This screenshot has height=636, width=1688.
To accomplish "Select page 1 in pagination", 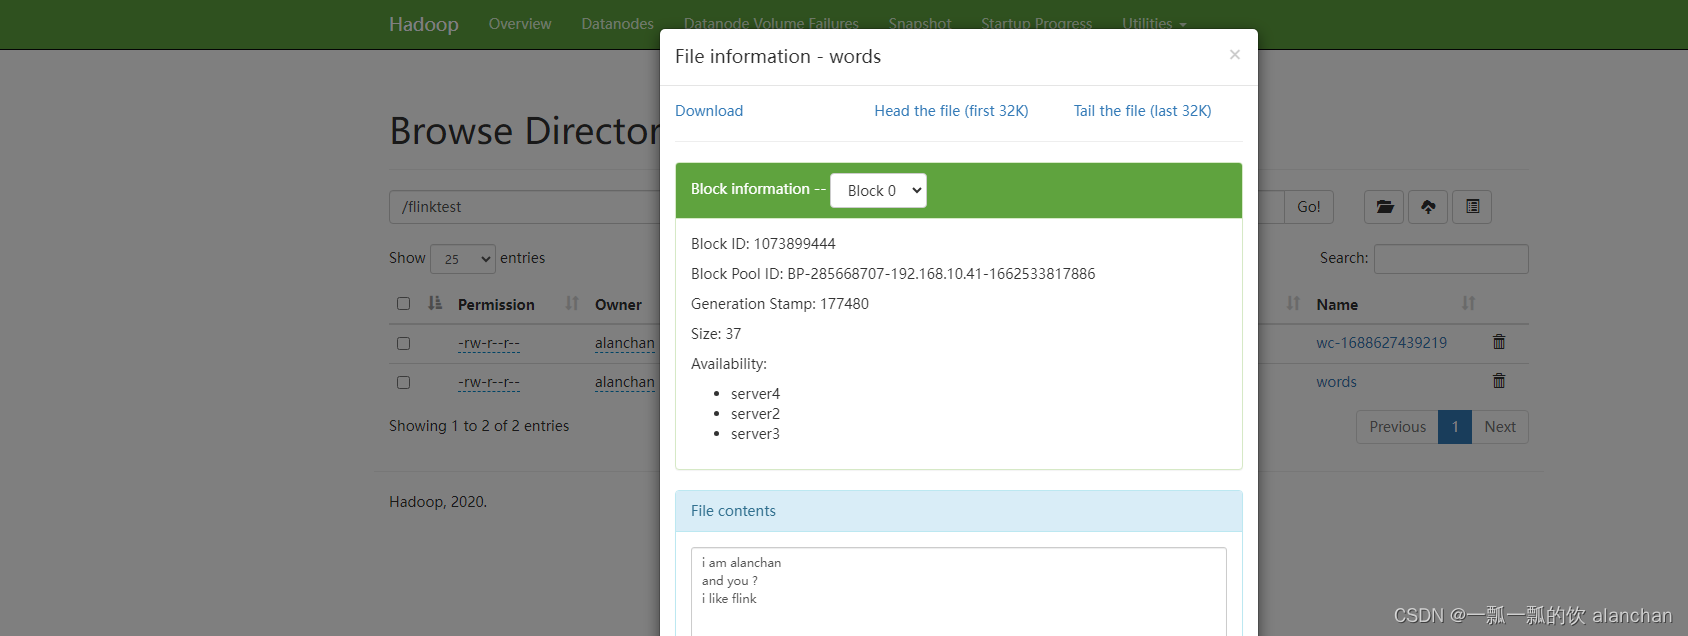I will coord(1455,427).
